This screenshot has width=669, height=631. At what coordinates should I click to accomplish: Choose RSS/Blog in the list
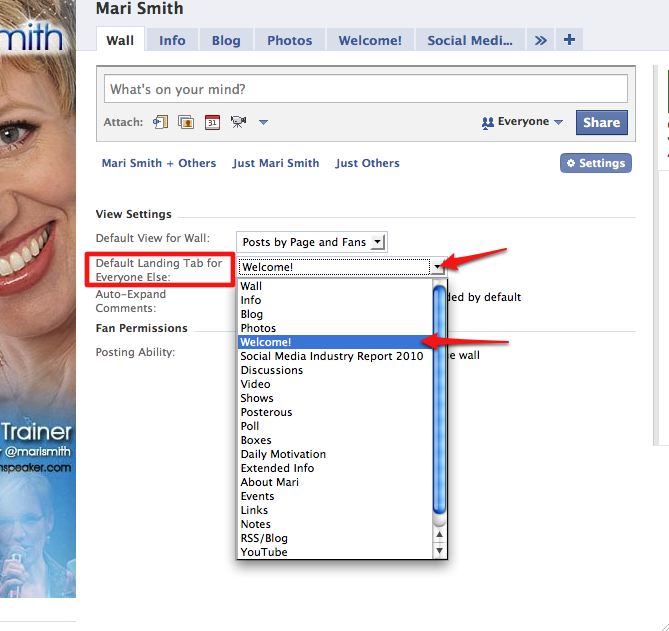(335, 538)
